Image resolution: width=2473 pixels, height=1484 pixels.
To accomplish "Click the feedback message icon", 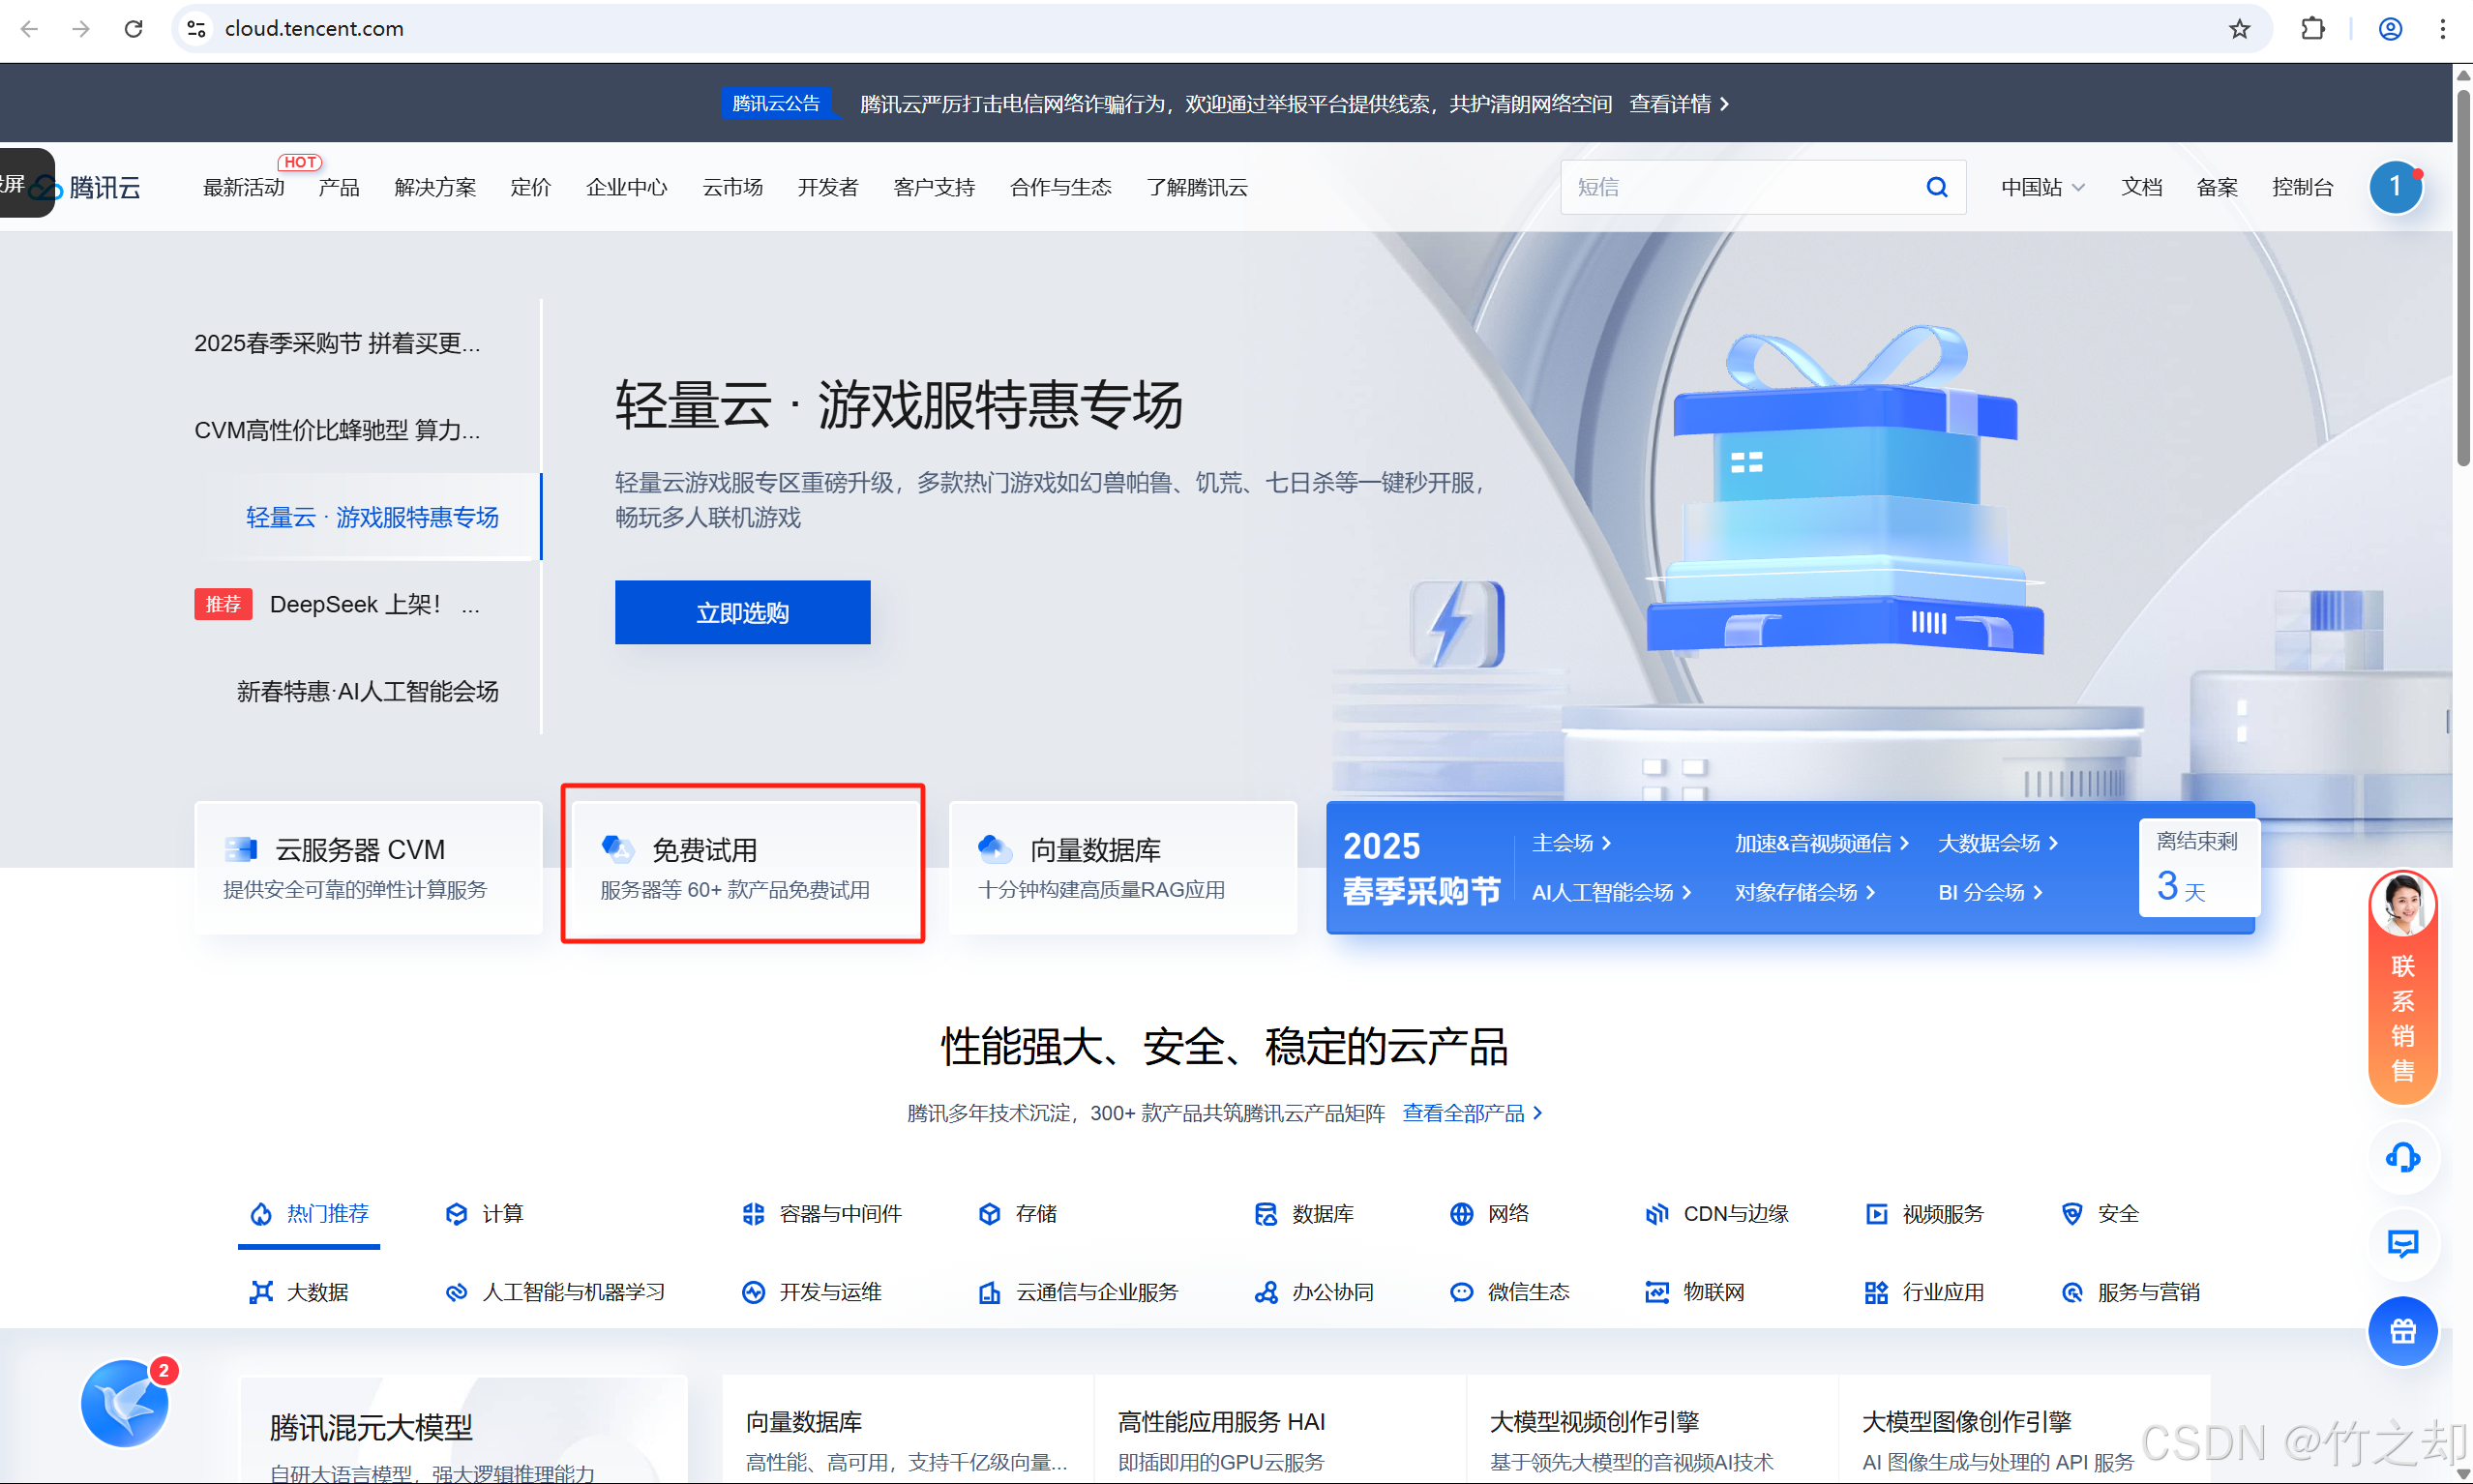I will pyautogui.click(x=2402, y=1244).
